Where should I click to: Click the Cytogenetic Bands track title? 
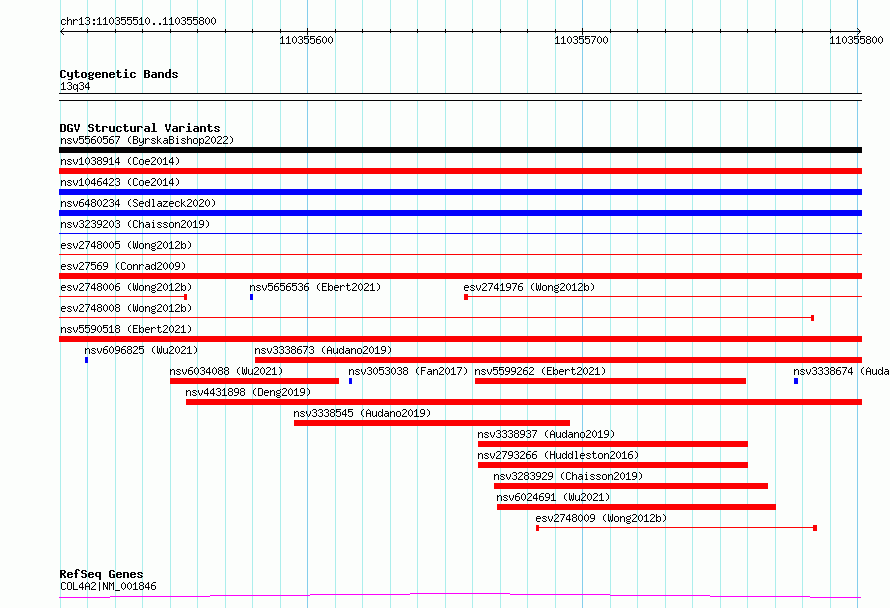click(x=119, y=74)
